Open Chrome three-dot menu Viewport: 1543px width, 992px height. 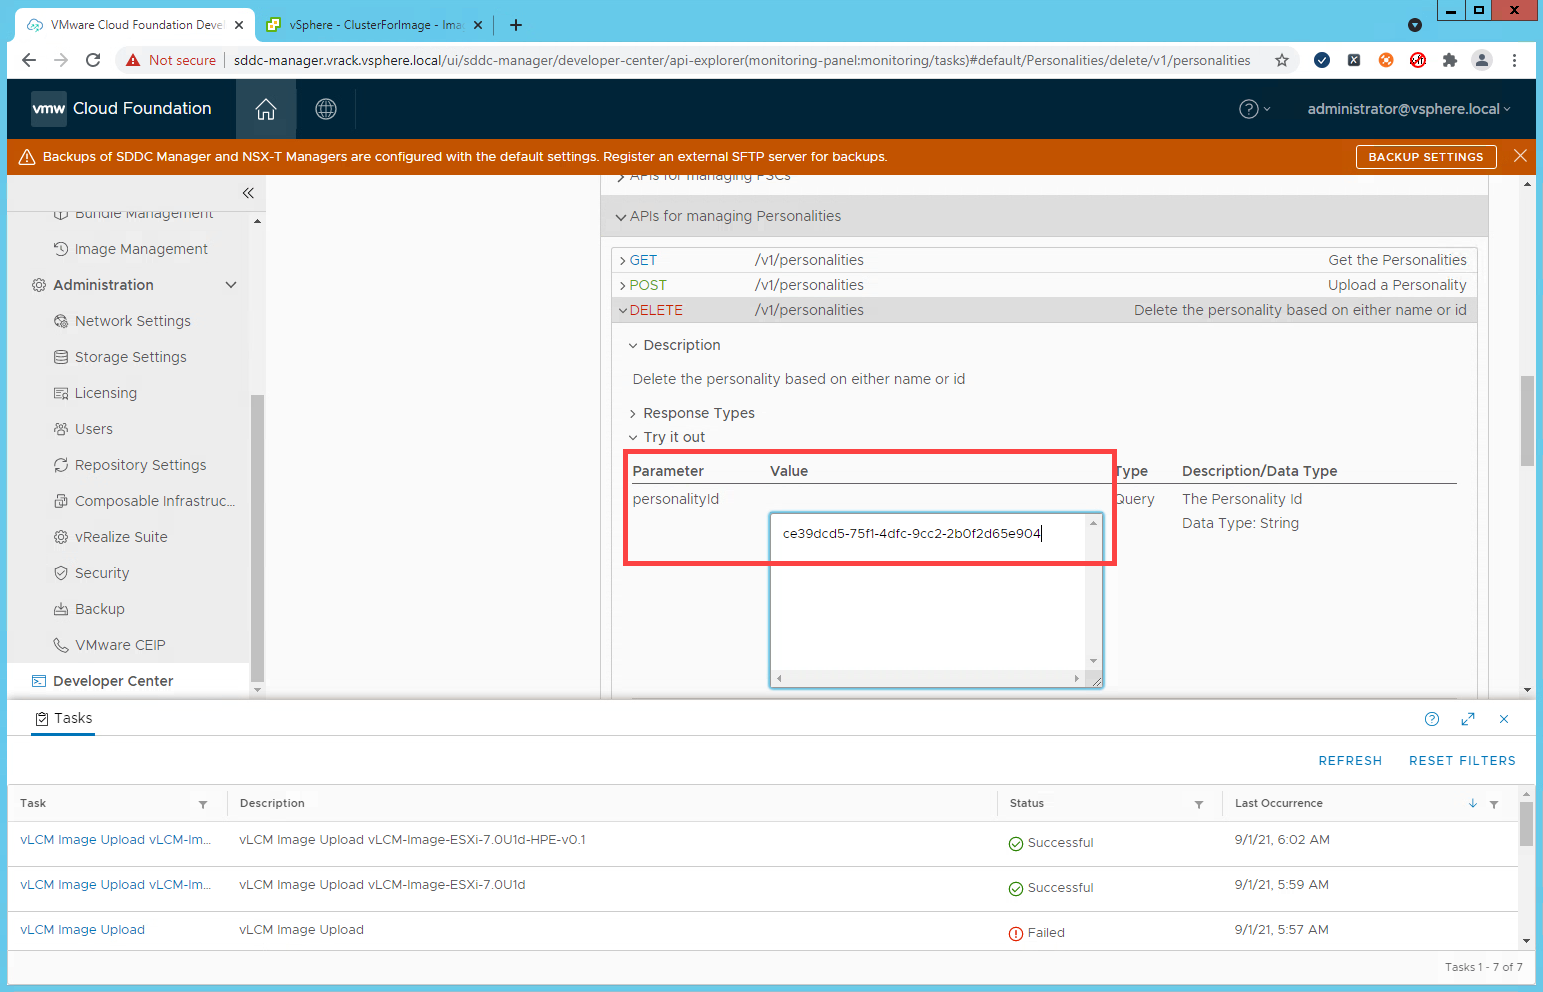(x=1515, y=60)
